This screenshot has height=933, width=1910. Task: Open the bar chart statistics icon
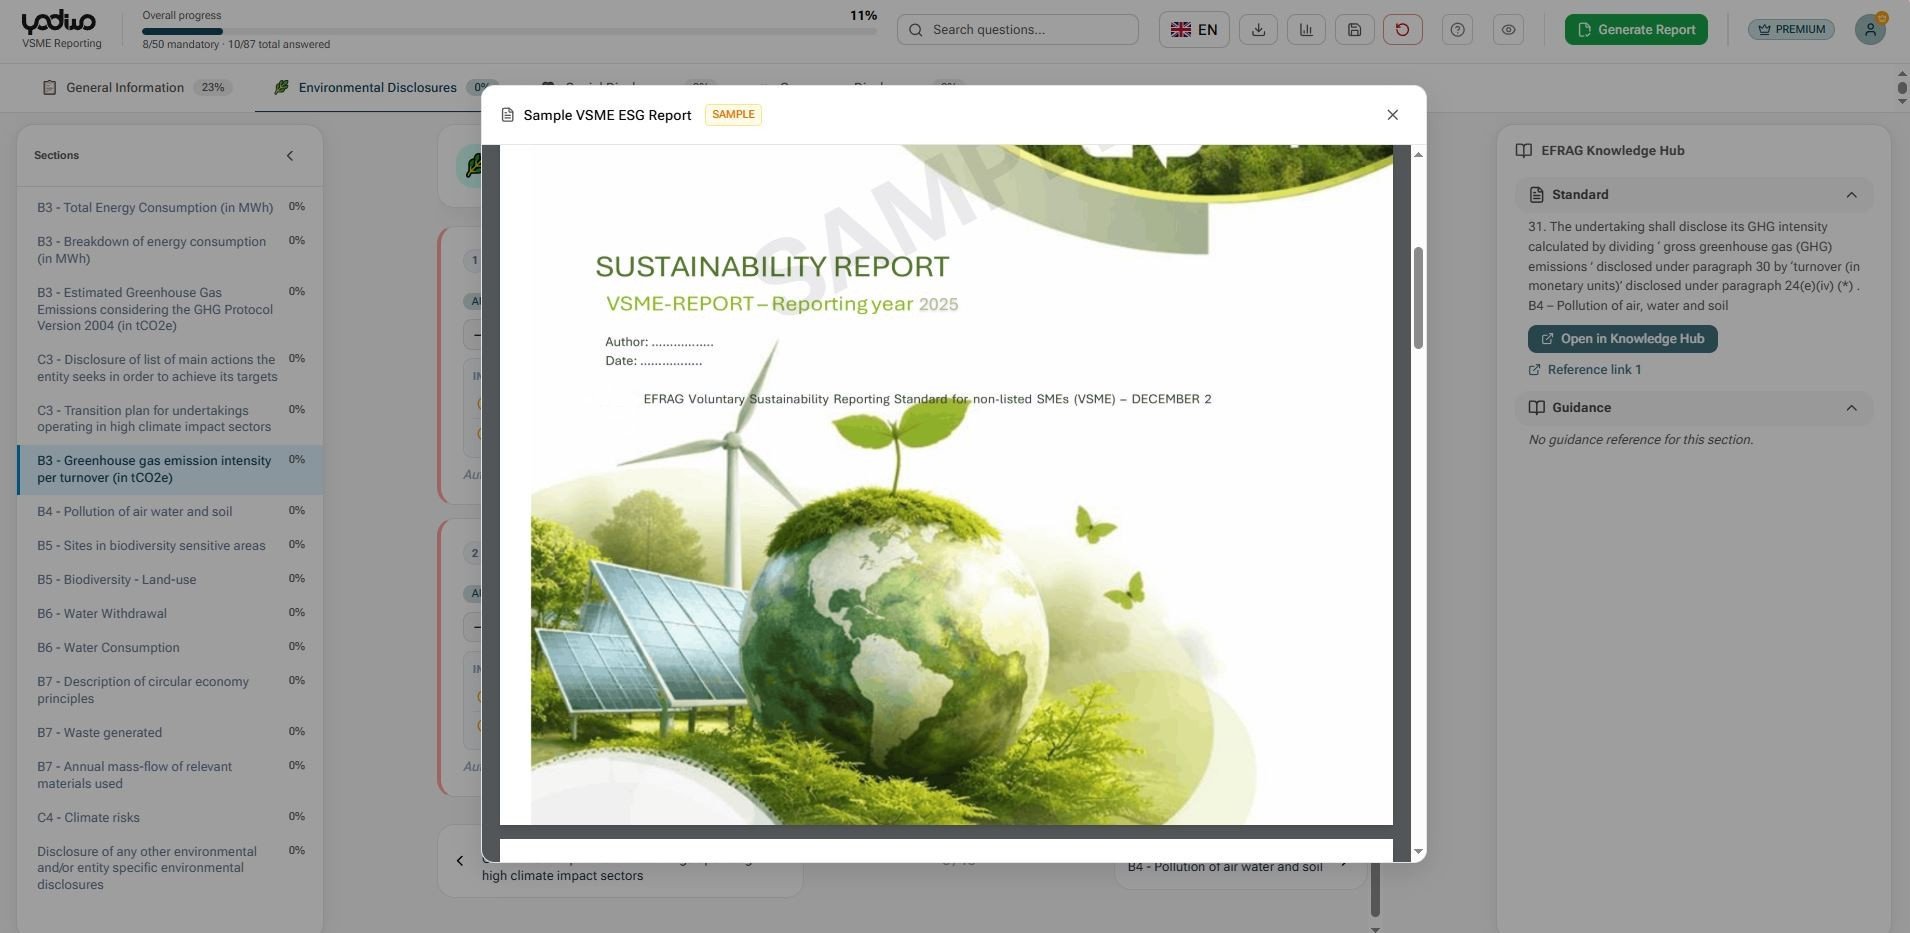coord(1306,30)
